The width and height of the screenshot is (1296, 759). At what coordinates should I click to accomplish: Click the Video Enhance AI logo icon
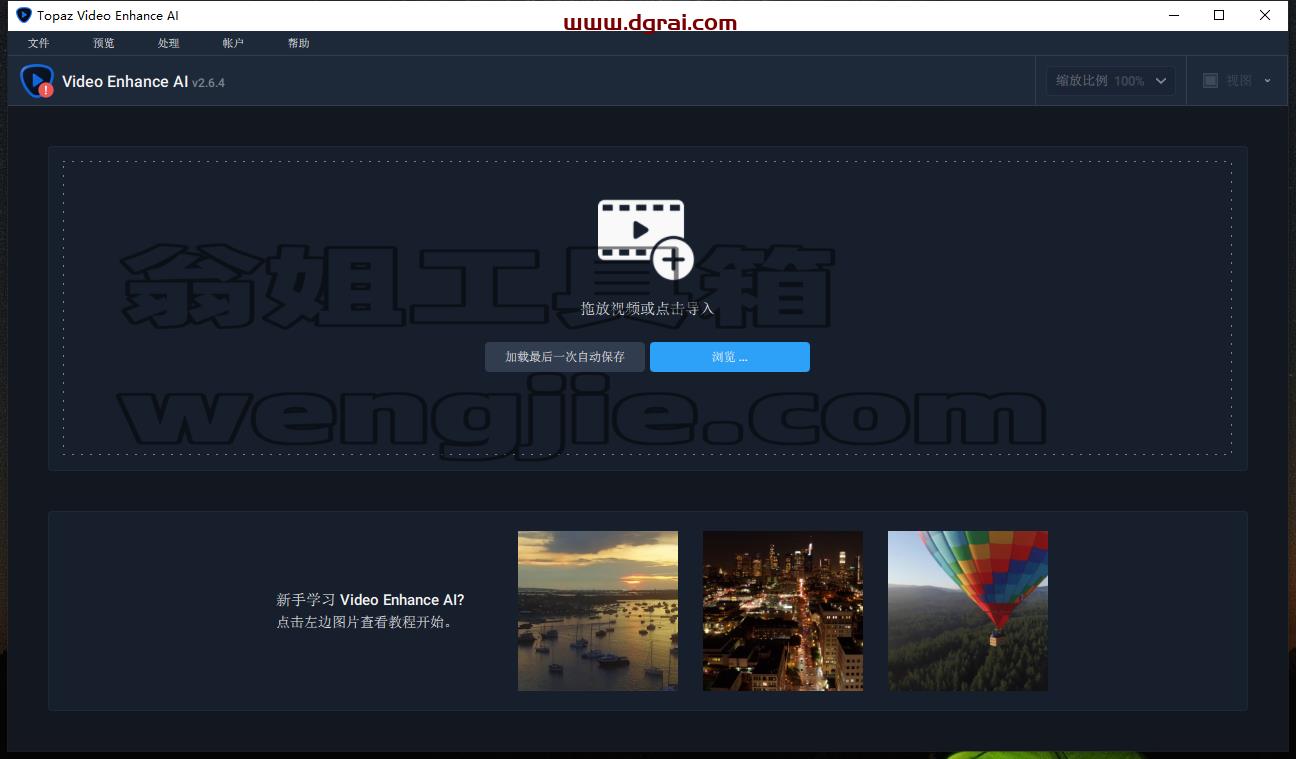(37, 81)
